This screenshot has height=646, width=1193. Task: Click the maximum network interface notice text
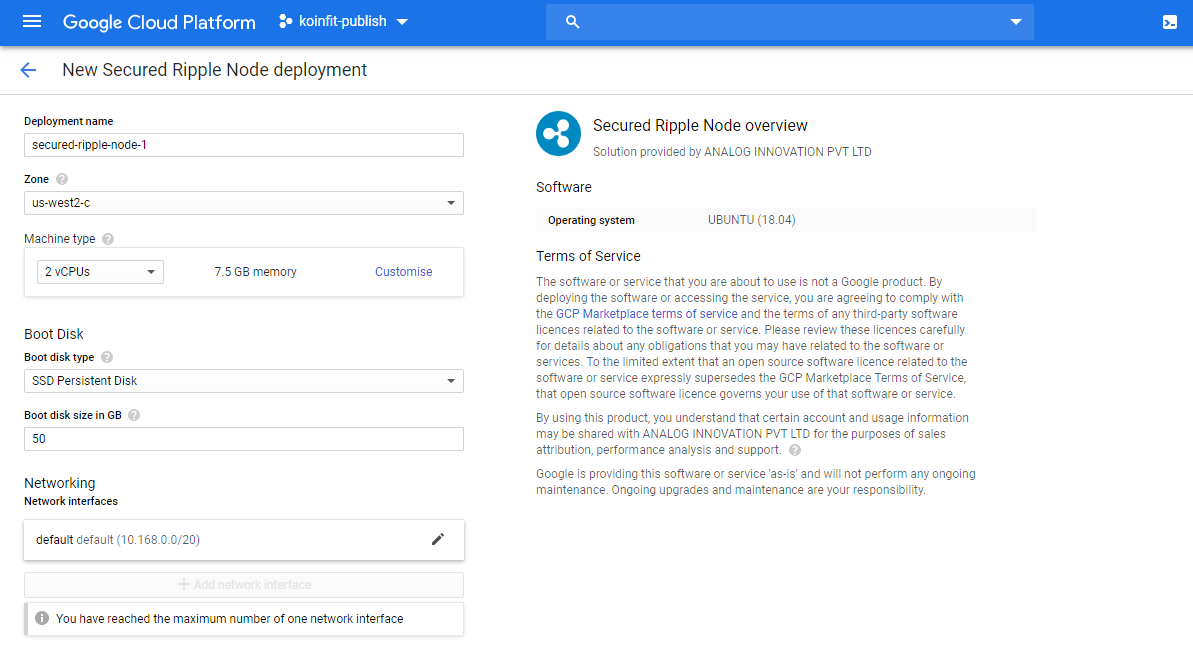230,619
